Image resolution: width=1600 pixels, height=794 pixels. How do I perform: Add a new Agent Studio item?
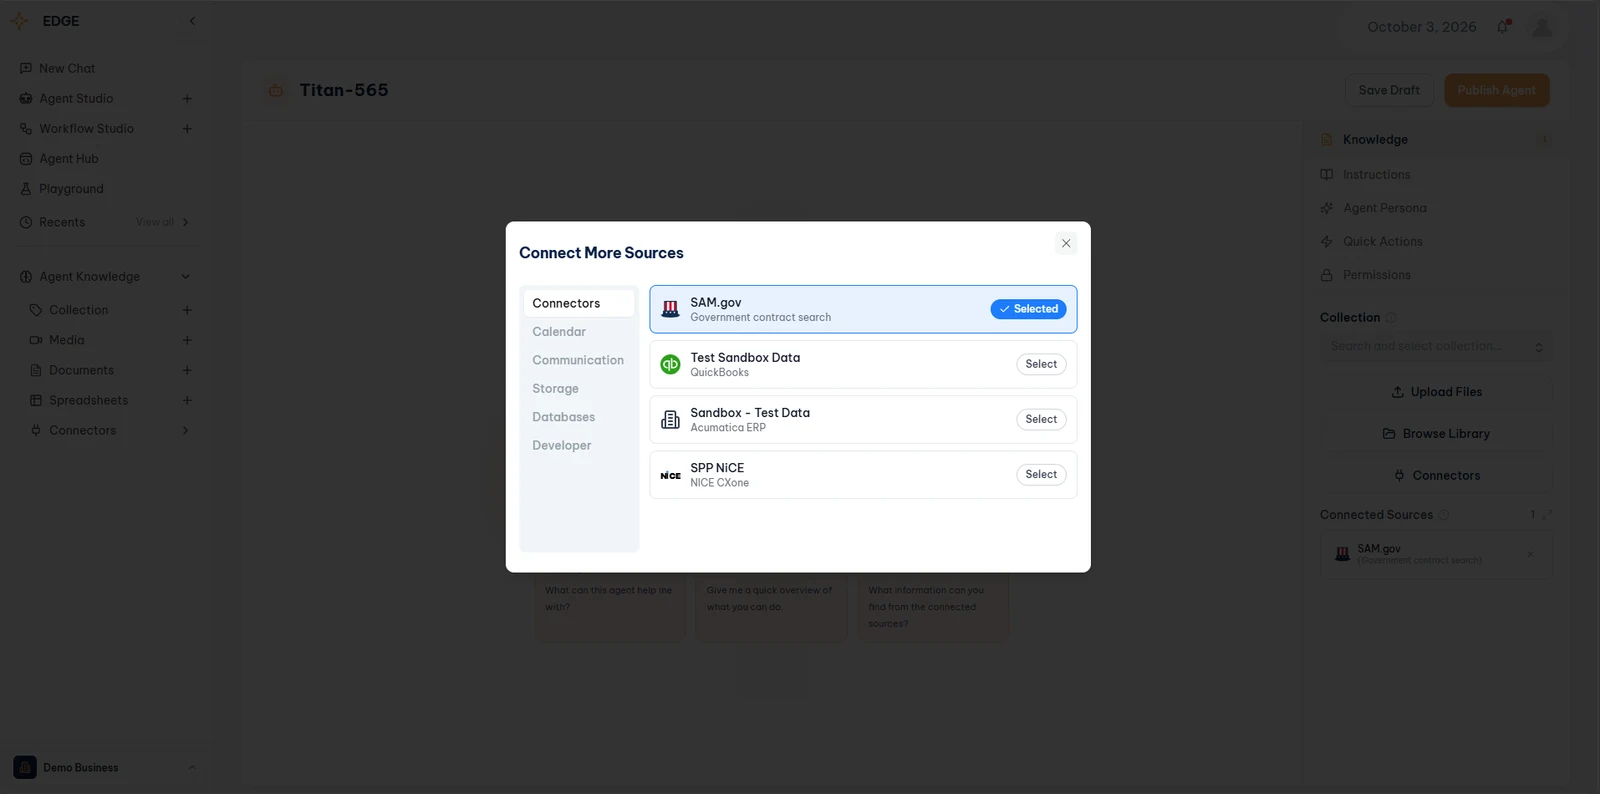tap(187, 99)
